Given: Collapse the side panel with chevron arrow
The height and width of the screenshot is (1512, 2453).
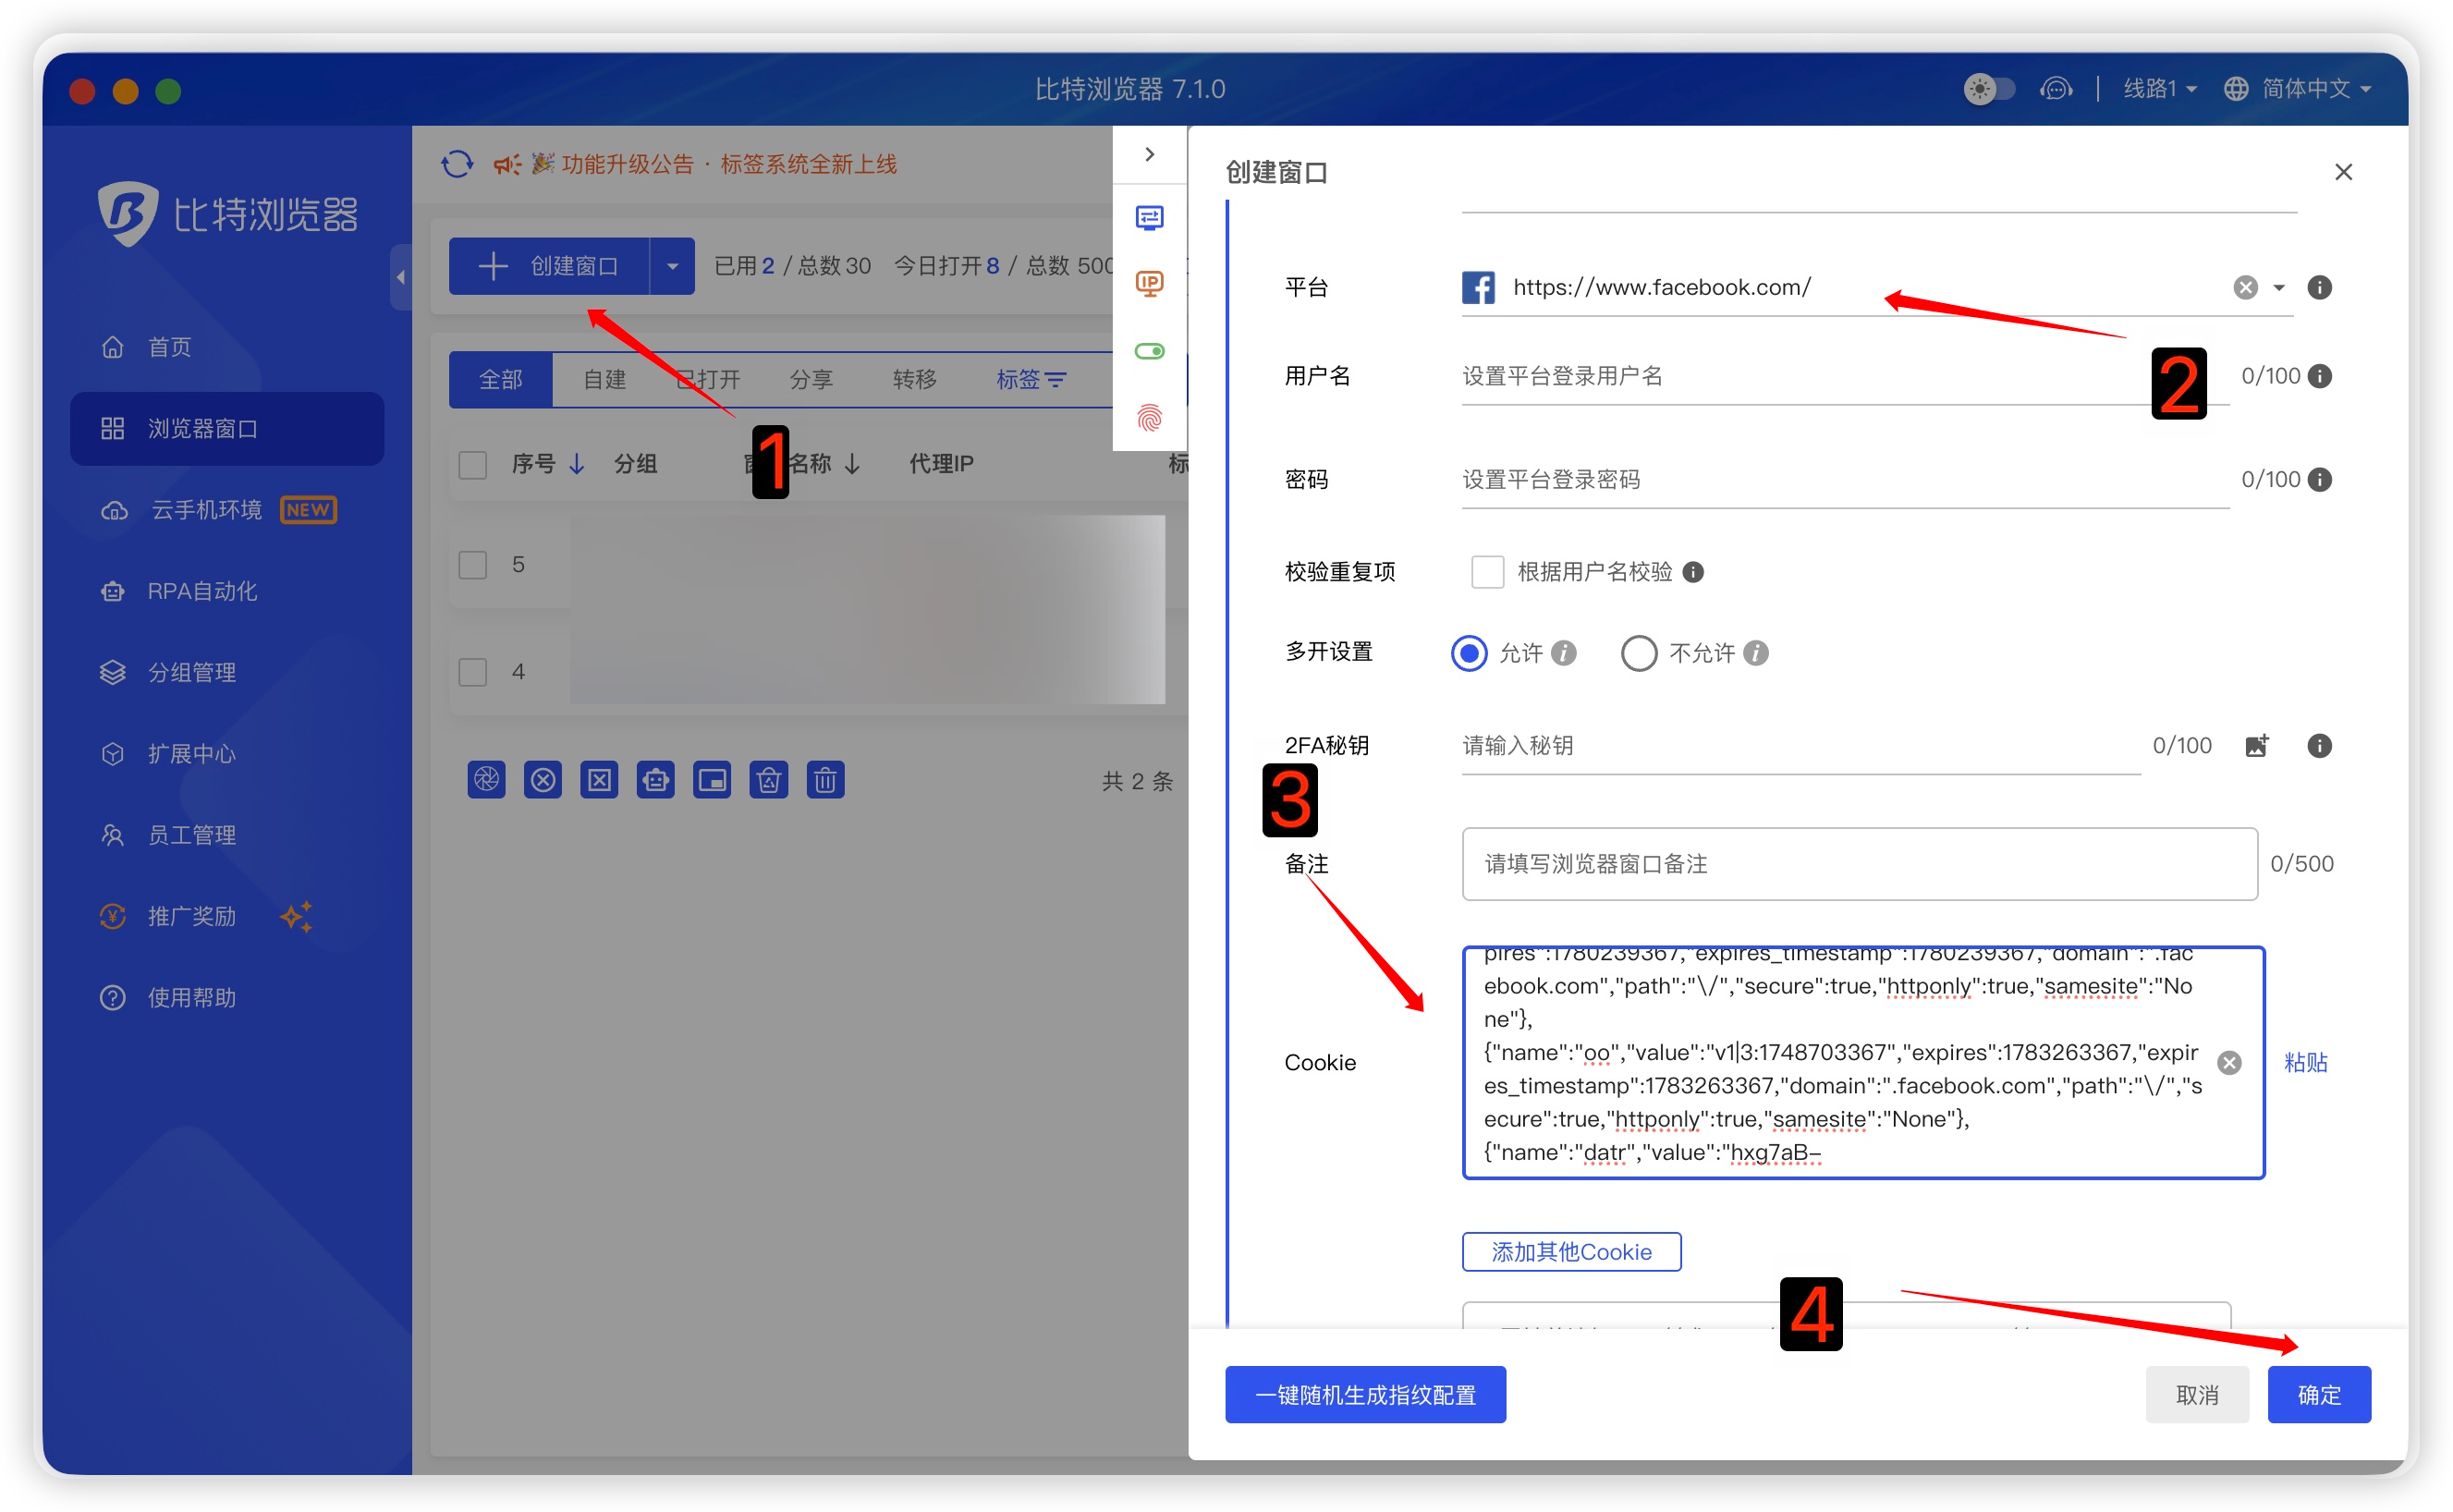Looking at the screenshot, I should coord(1149,154).
